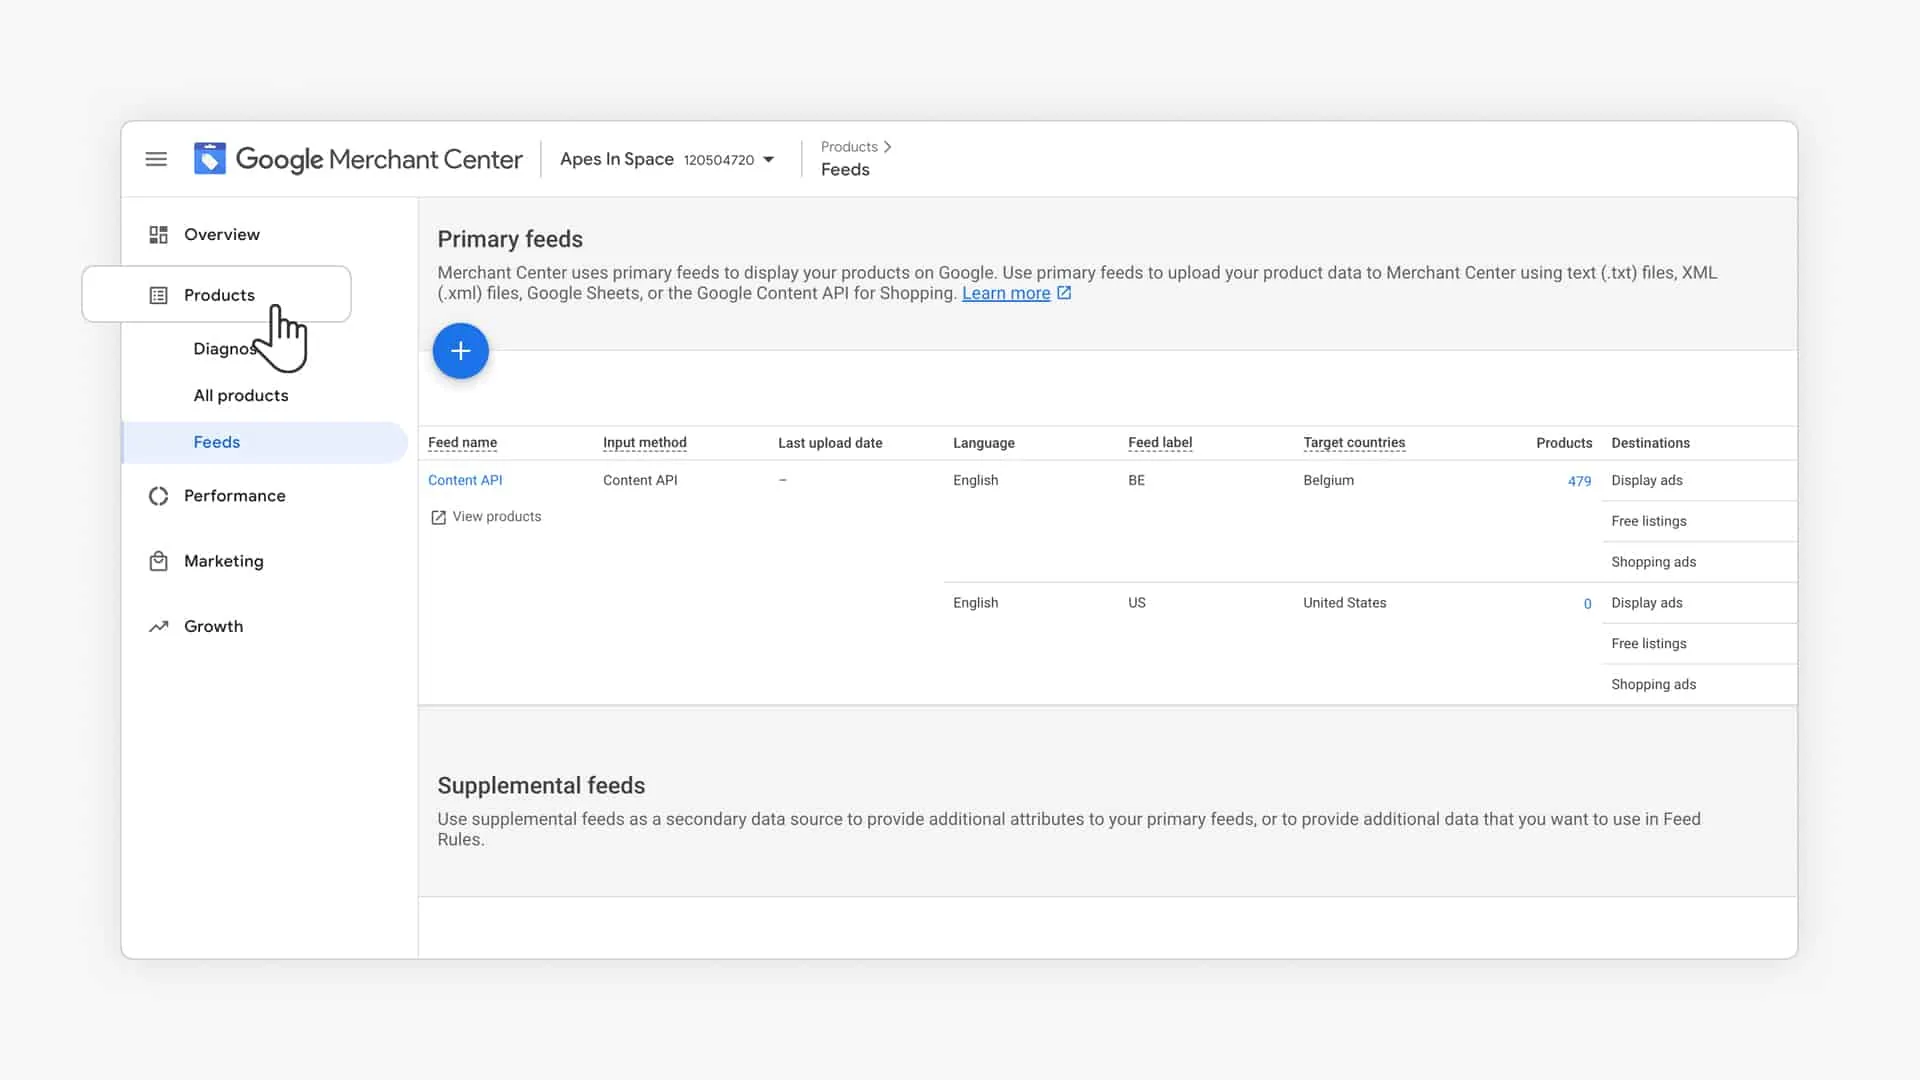This screenshot has height=1080, width=1920.
Task: Select Feeds in the sidebar menu
Action: pos(217,442)
